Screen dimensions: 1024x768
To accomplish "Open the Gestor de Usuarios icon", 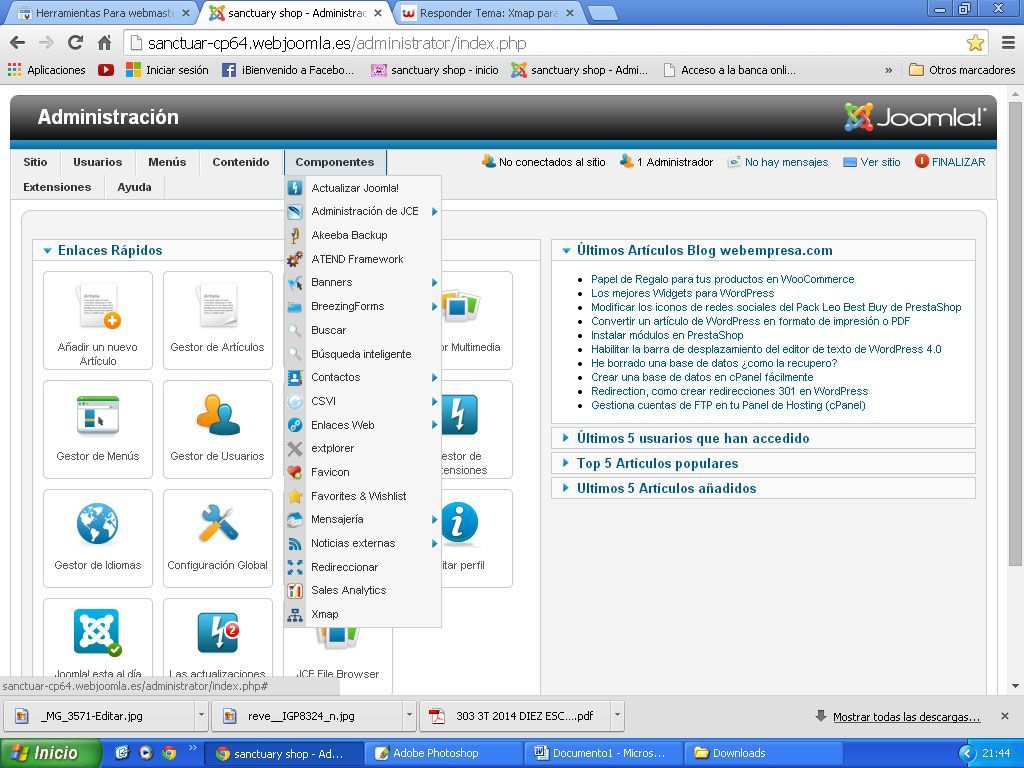I will 217,429.
